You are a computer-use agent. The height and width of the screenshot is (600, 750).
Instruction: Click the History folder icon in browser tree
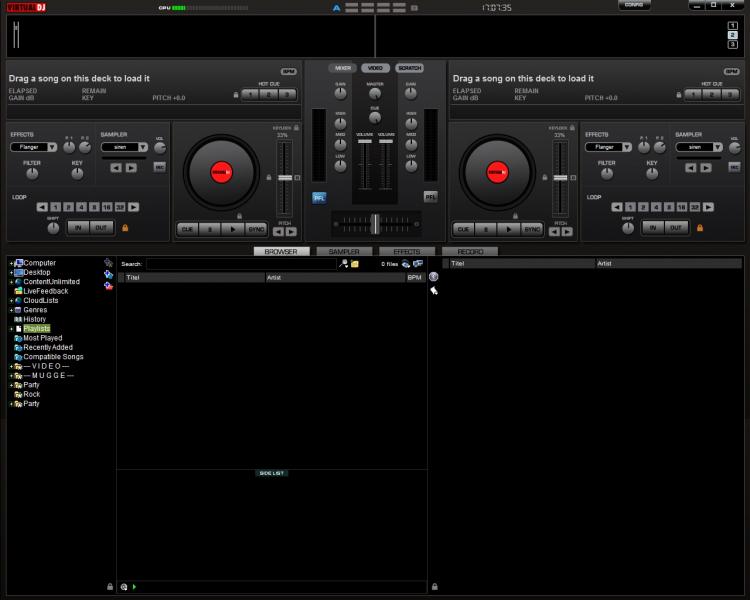[17, 319]
